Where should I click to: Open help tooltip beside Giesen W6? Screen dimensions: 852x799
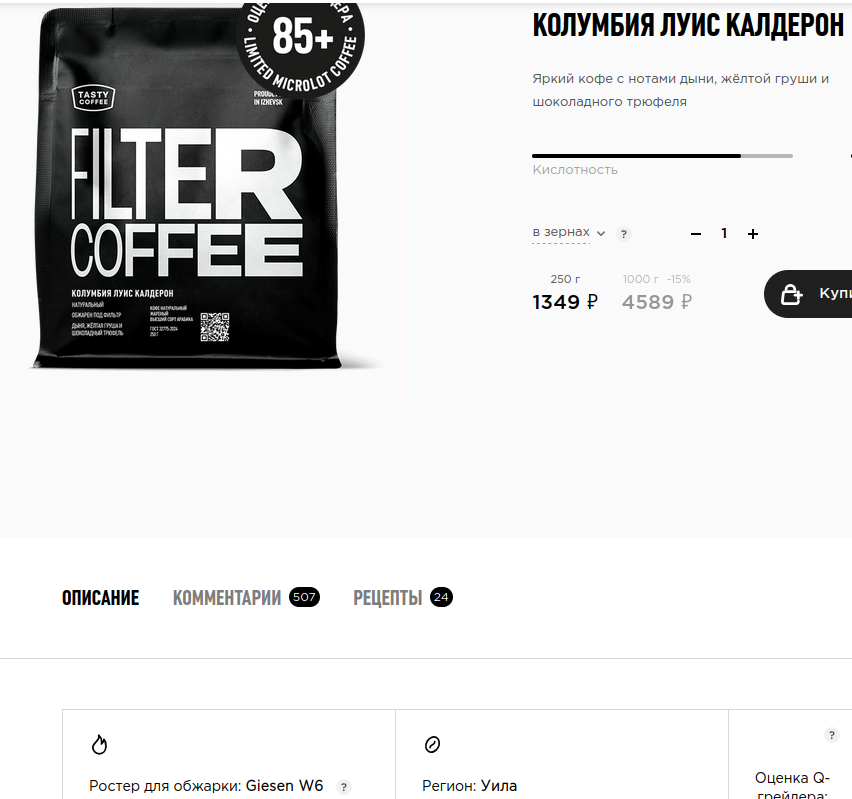pos(343,786)
